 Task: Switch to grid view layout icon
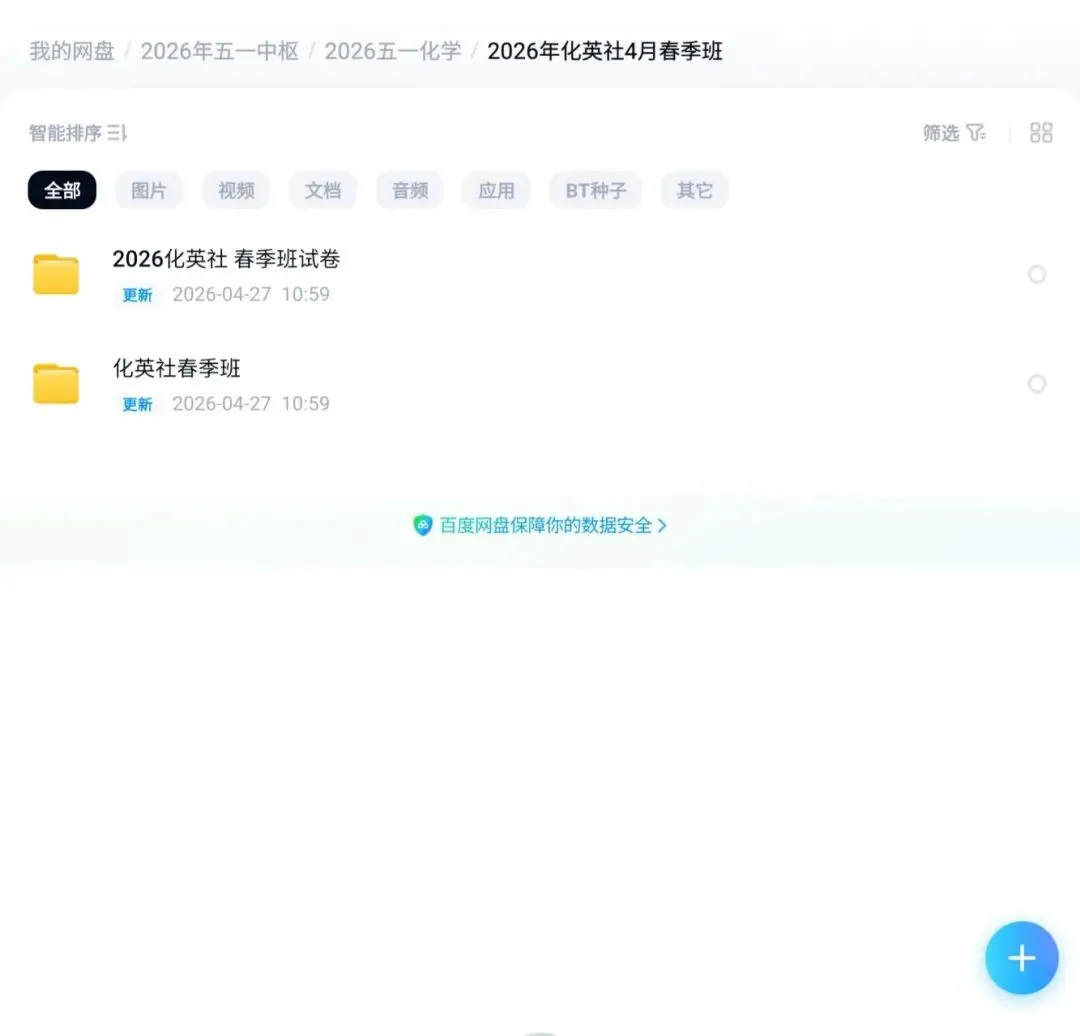(1041, 131)
